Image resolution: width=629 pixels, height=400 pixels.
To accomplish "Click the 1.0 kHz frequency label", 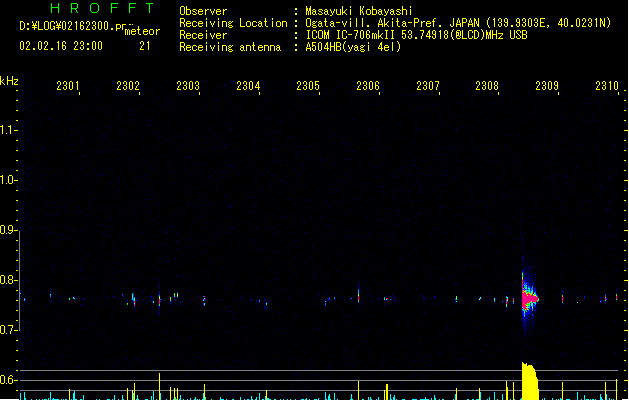I will tap(8, 180).
